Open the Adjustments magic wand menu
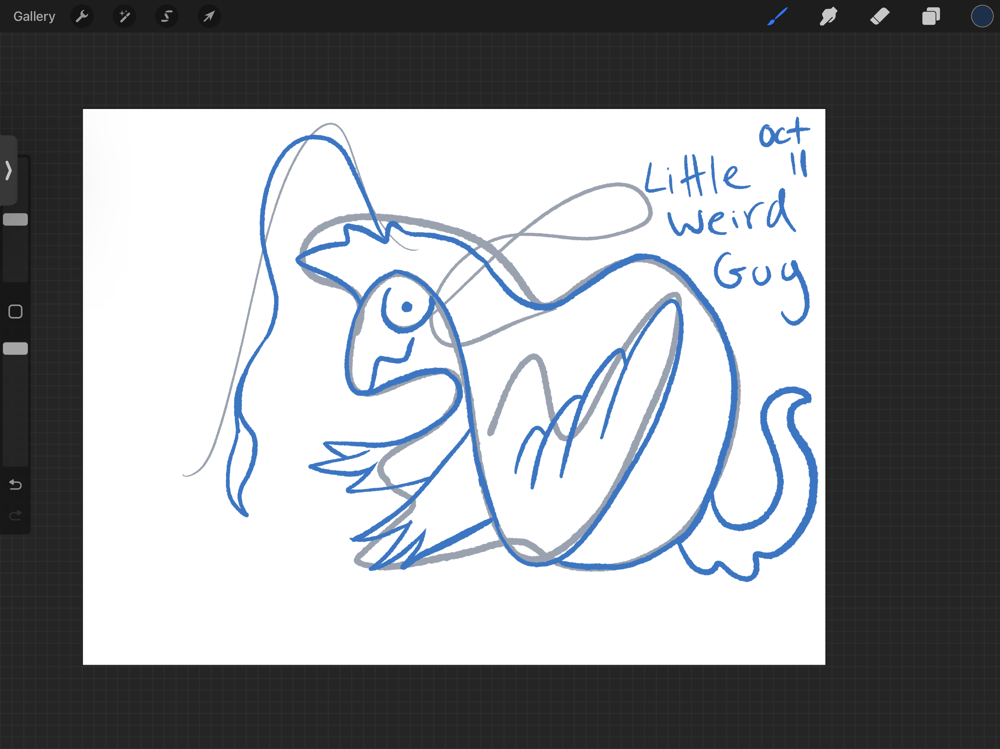This screenshot has height=749, width=1000. click(x=124, y=17)
